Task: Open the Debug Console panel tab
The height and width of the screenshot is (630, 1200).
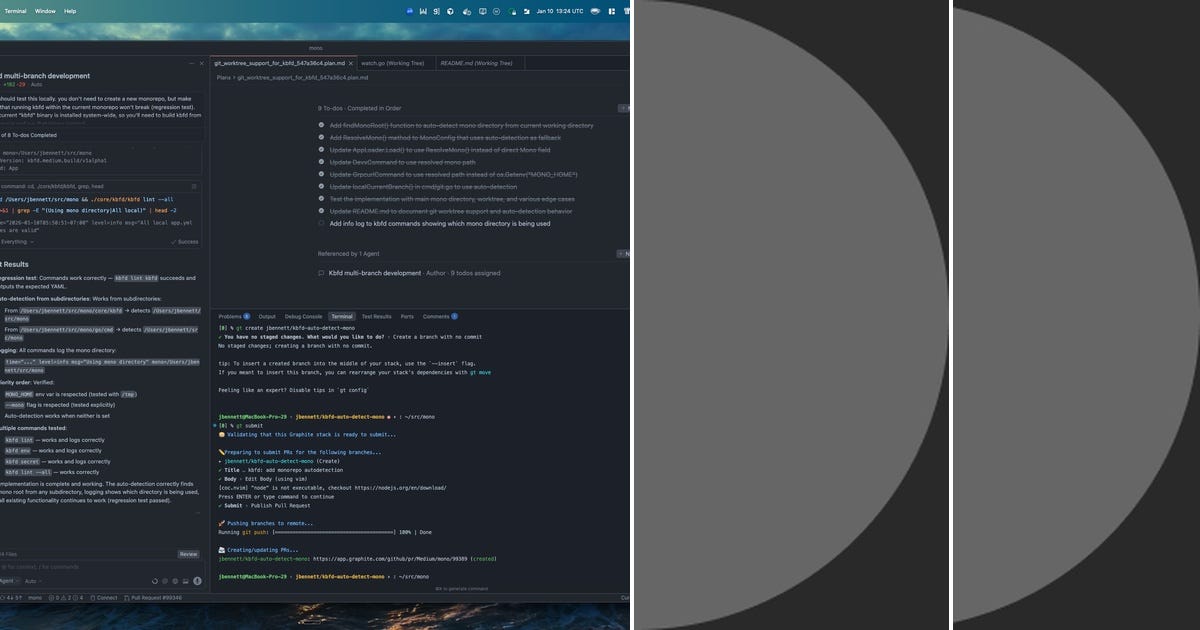Action: pyautogui.click(x=304, y=316)
